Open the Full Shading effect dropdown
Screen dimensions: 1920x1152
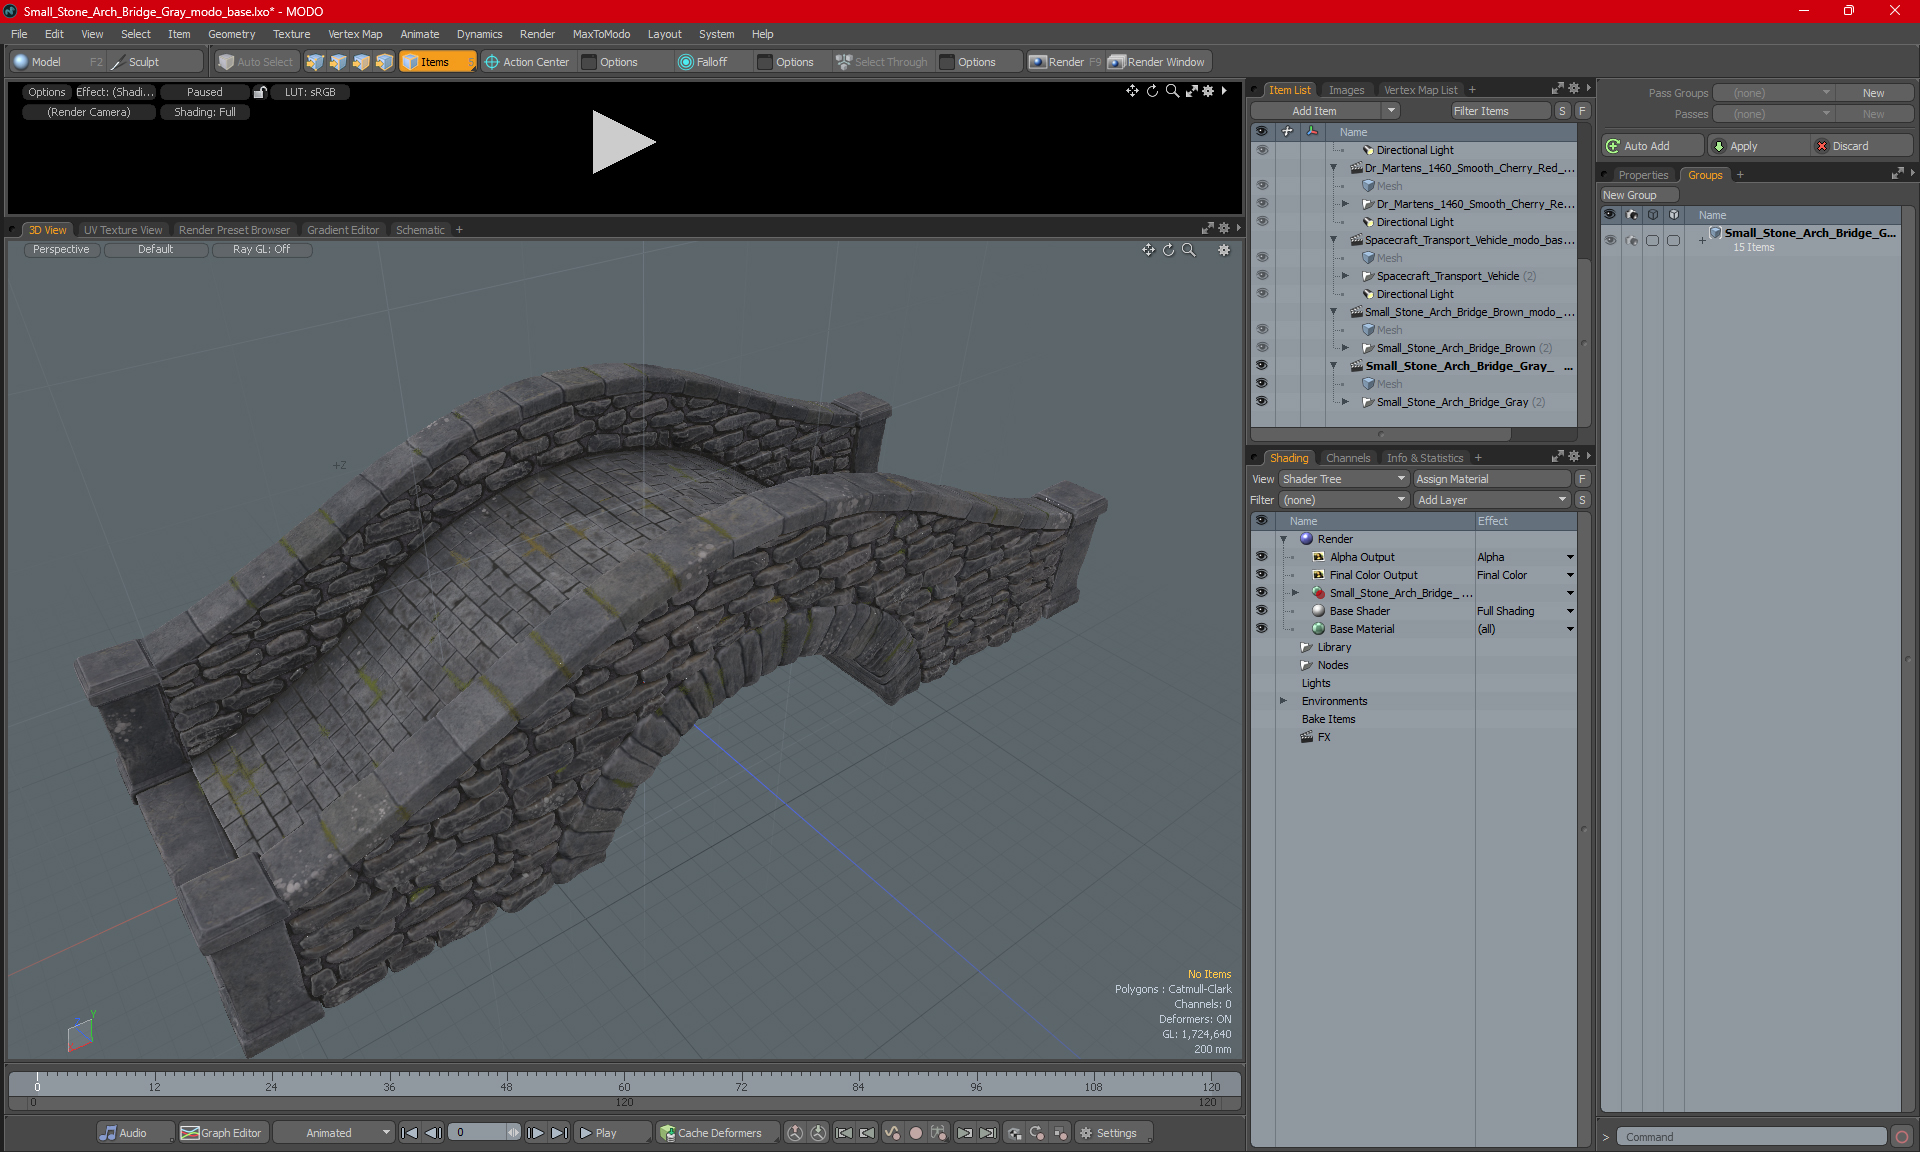[1570, 611]
